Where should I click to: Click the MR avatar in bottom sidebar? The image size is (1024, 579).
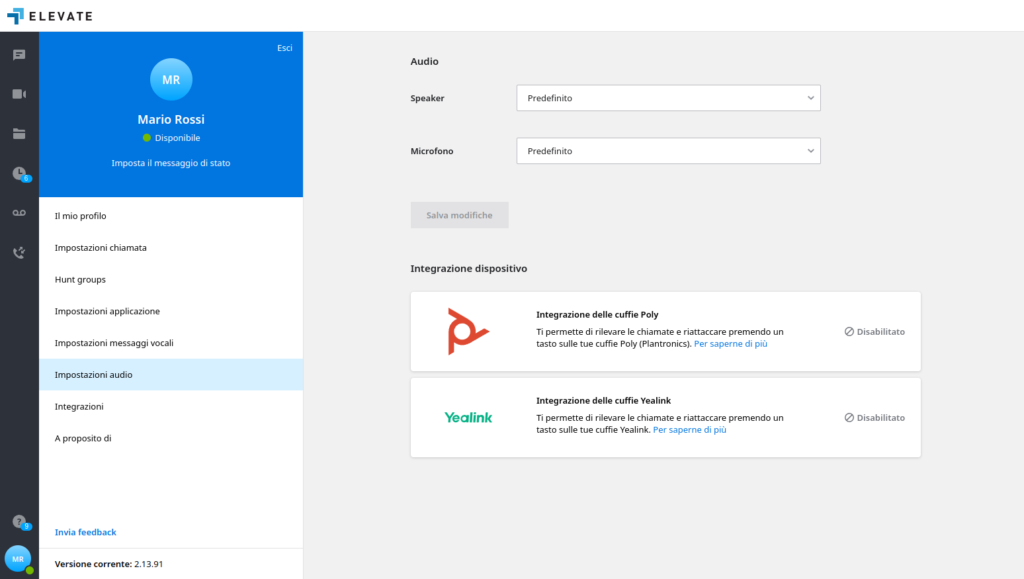click(18, 559)
